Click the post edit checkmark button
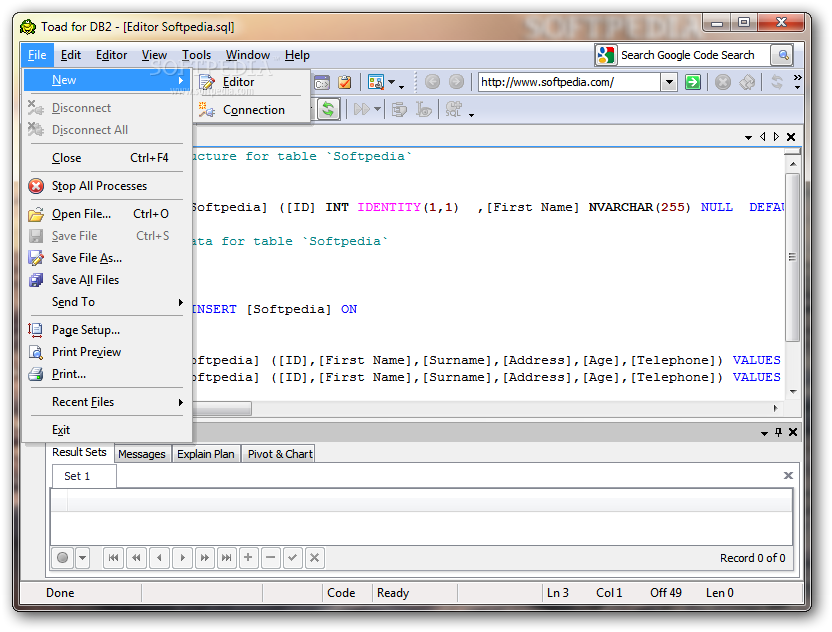Screen dimensions: 832x632 (x=292, y=558)
